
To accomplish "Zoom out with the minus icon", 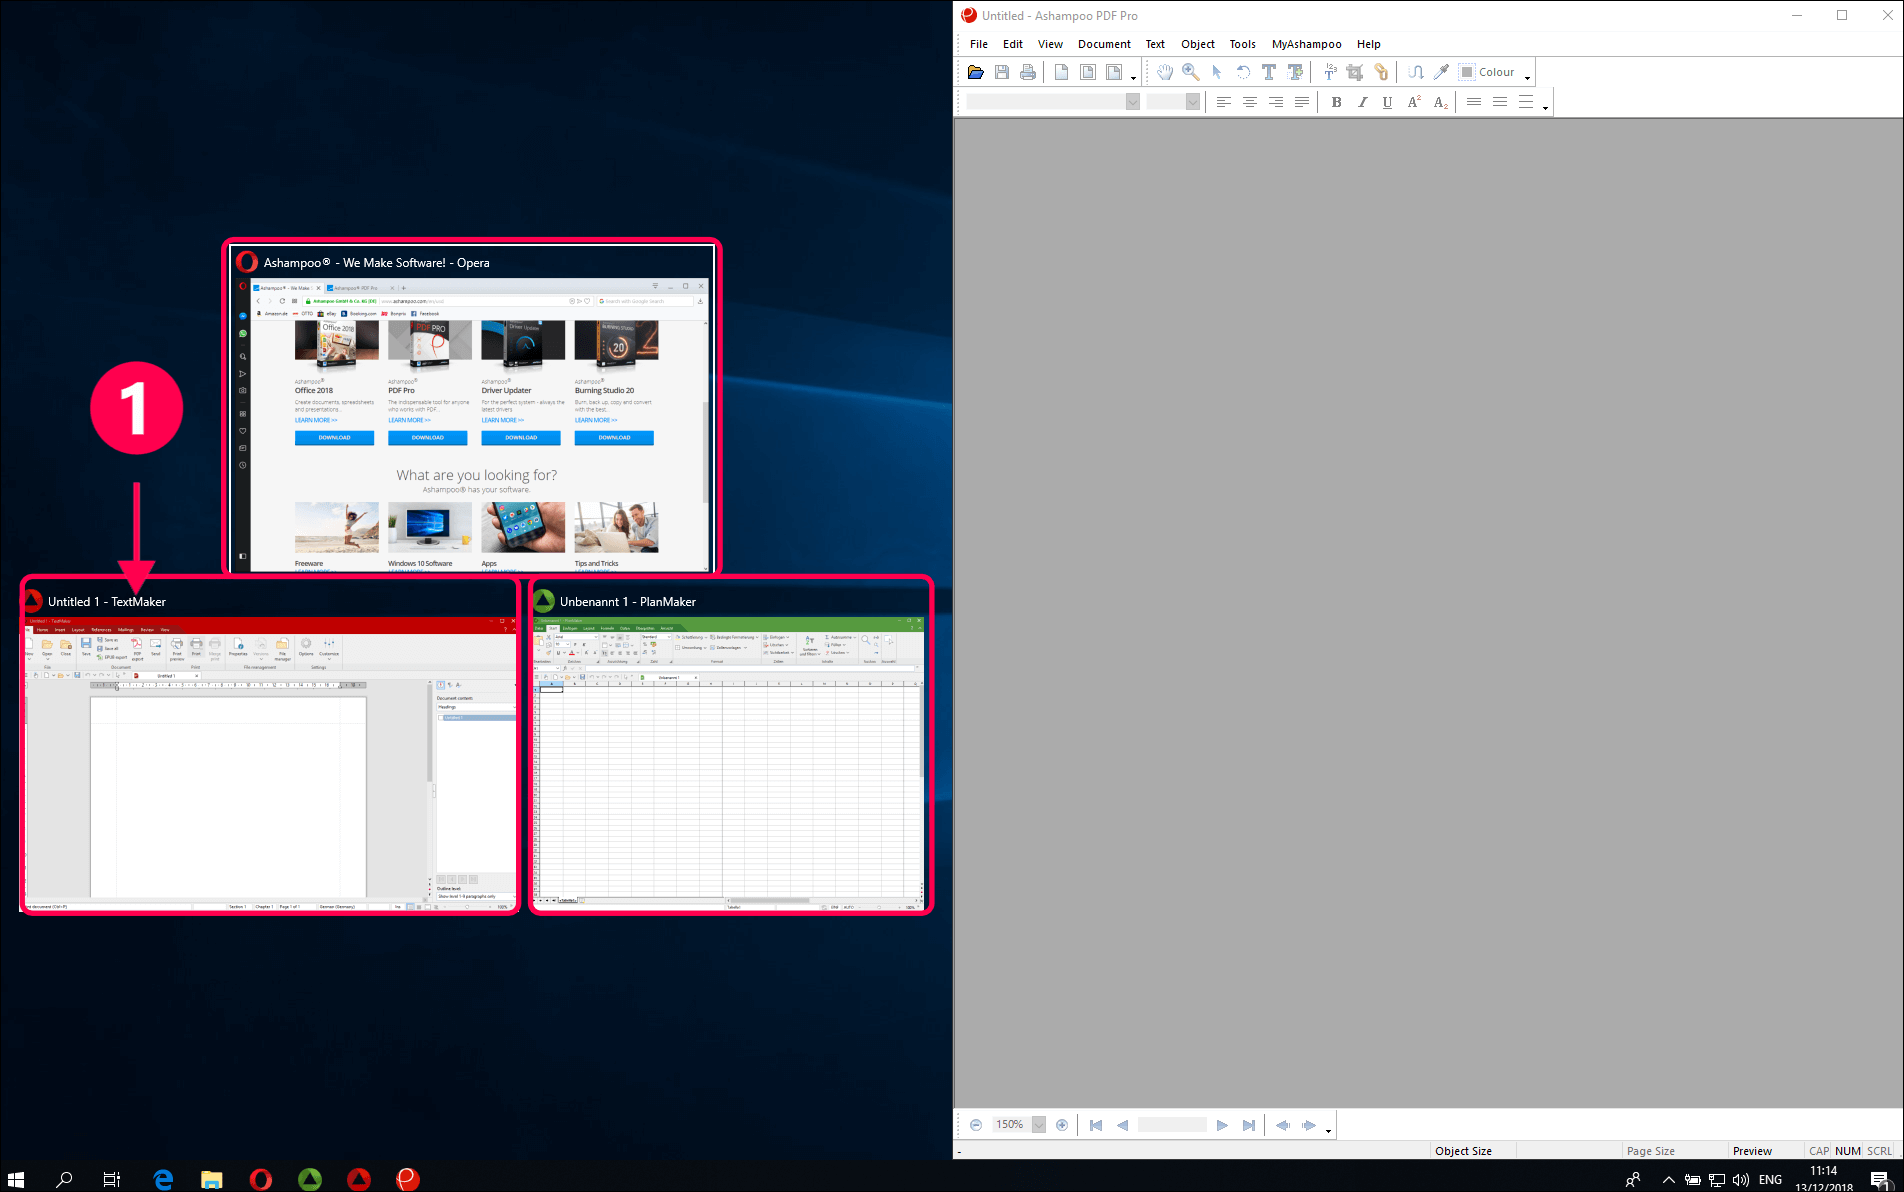I will [976, 1125].
